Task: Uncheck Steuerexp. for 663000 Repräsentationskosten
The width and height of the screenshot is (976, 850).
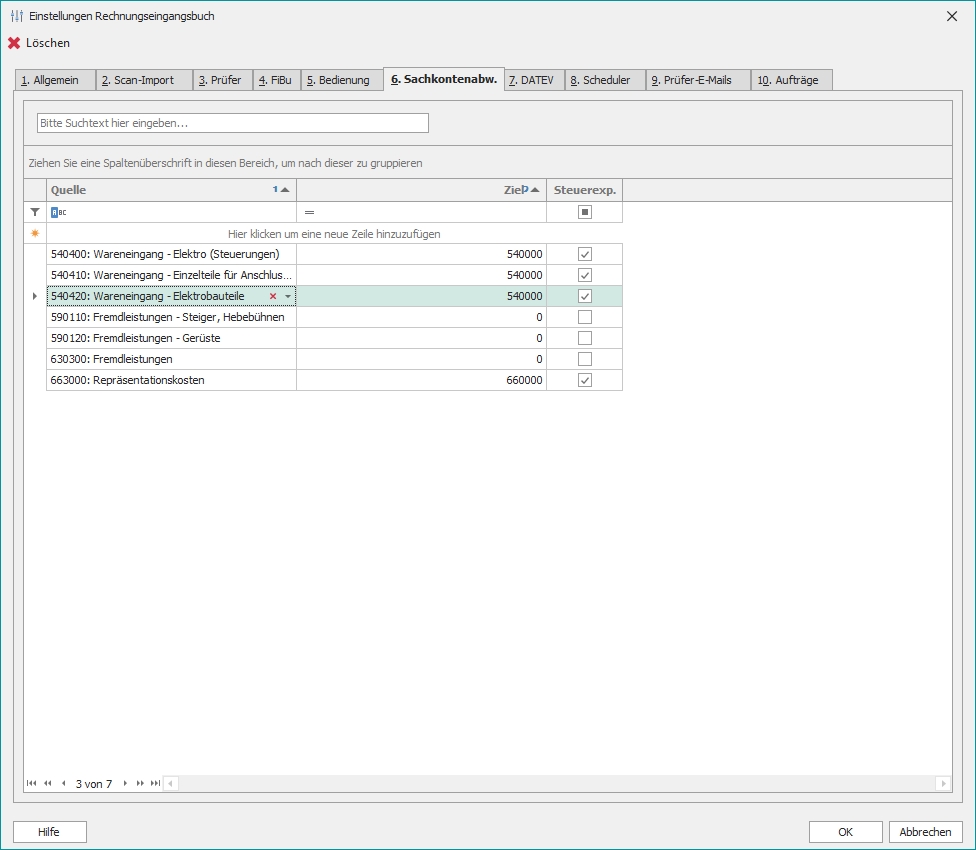Action: tap(585, 380)
